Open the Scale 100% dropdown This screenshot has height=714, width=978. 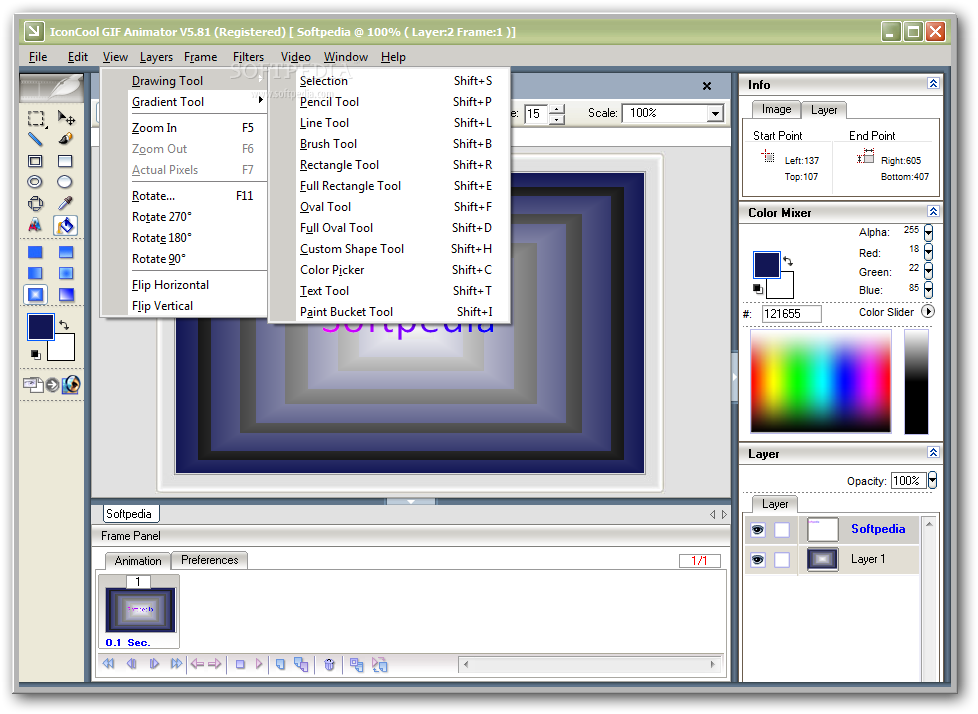(x=715, y=113)
